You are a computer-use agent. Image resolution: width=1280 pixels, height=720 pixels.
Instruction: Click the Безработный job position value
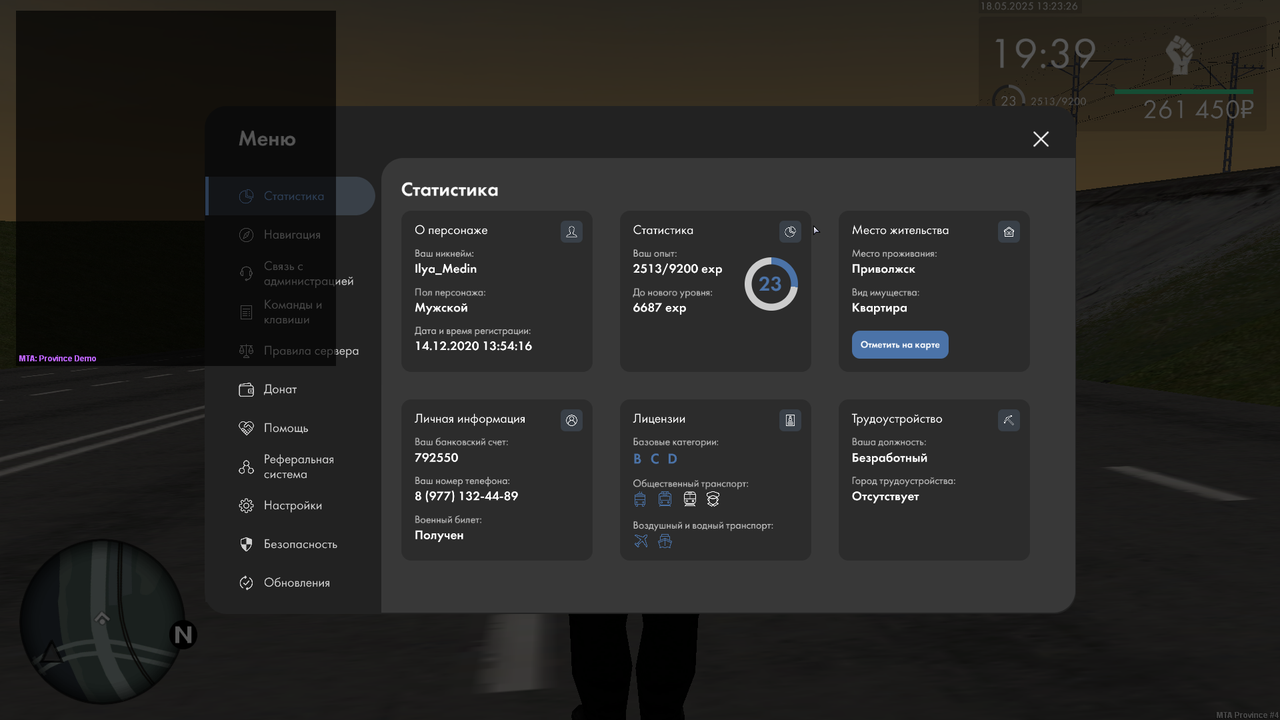[890, 458]
